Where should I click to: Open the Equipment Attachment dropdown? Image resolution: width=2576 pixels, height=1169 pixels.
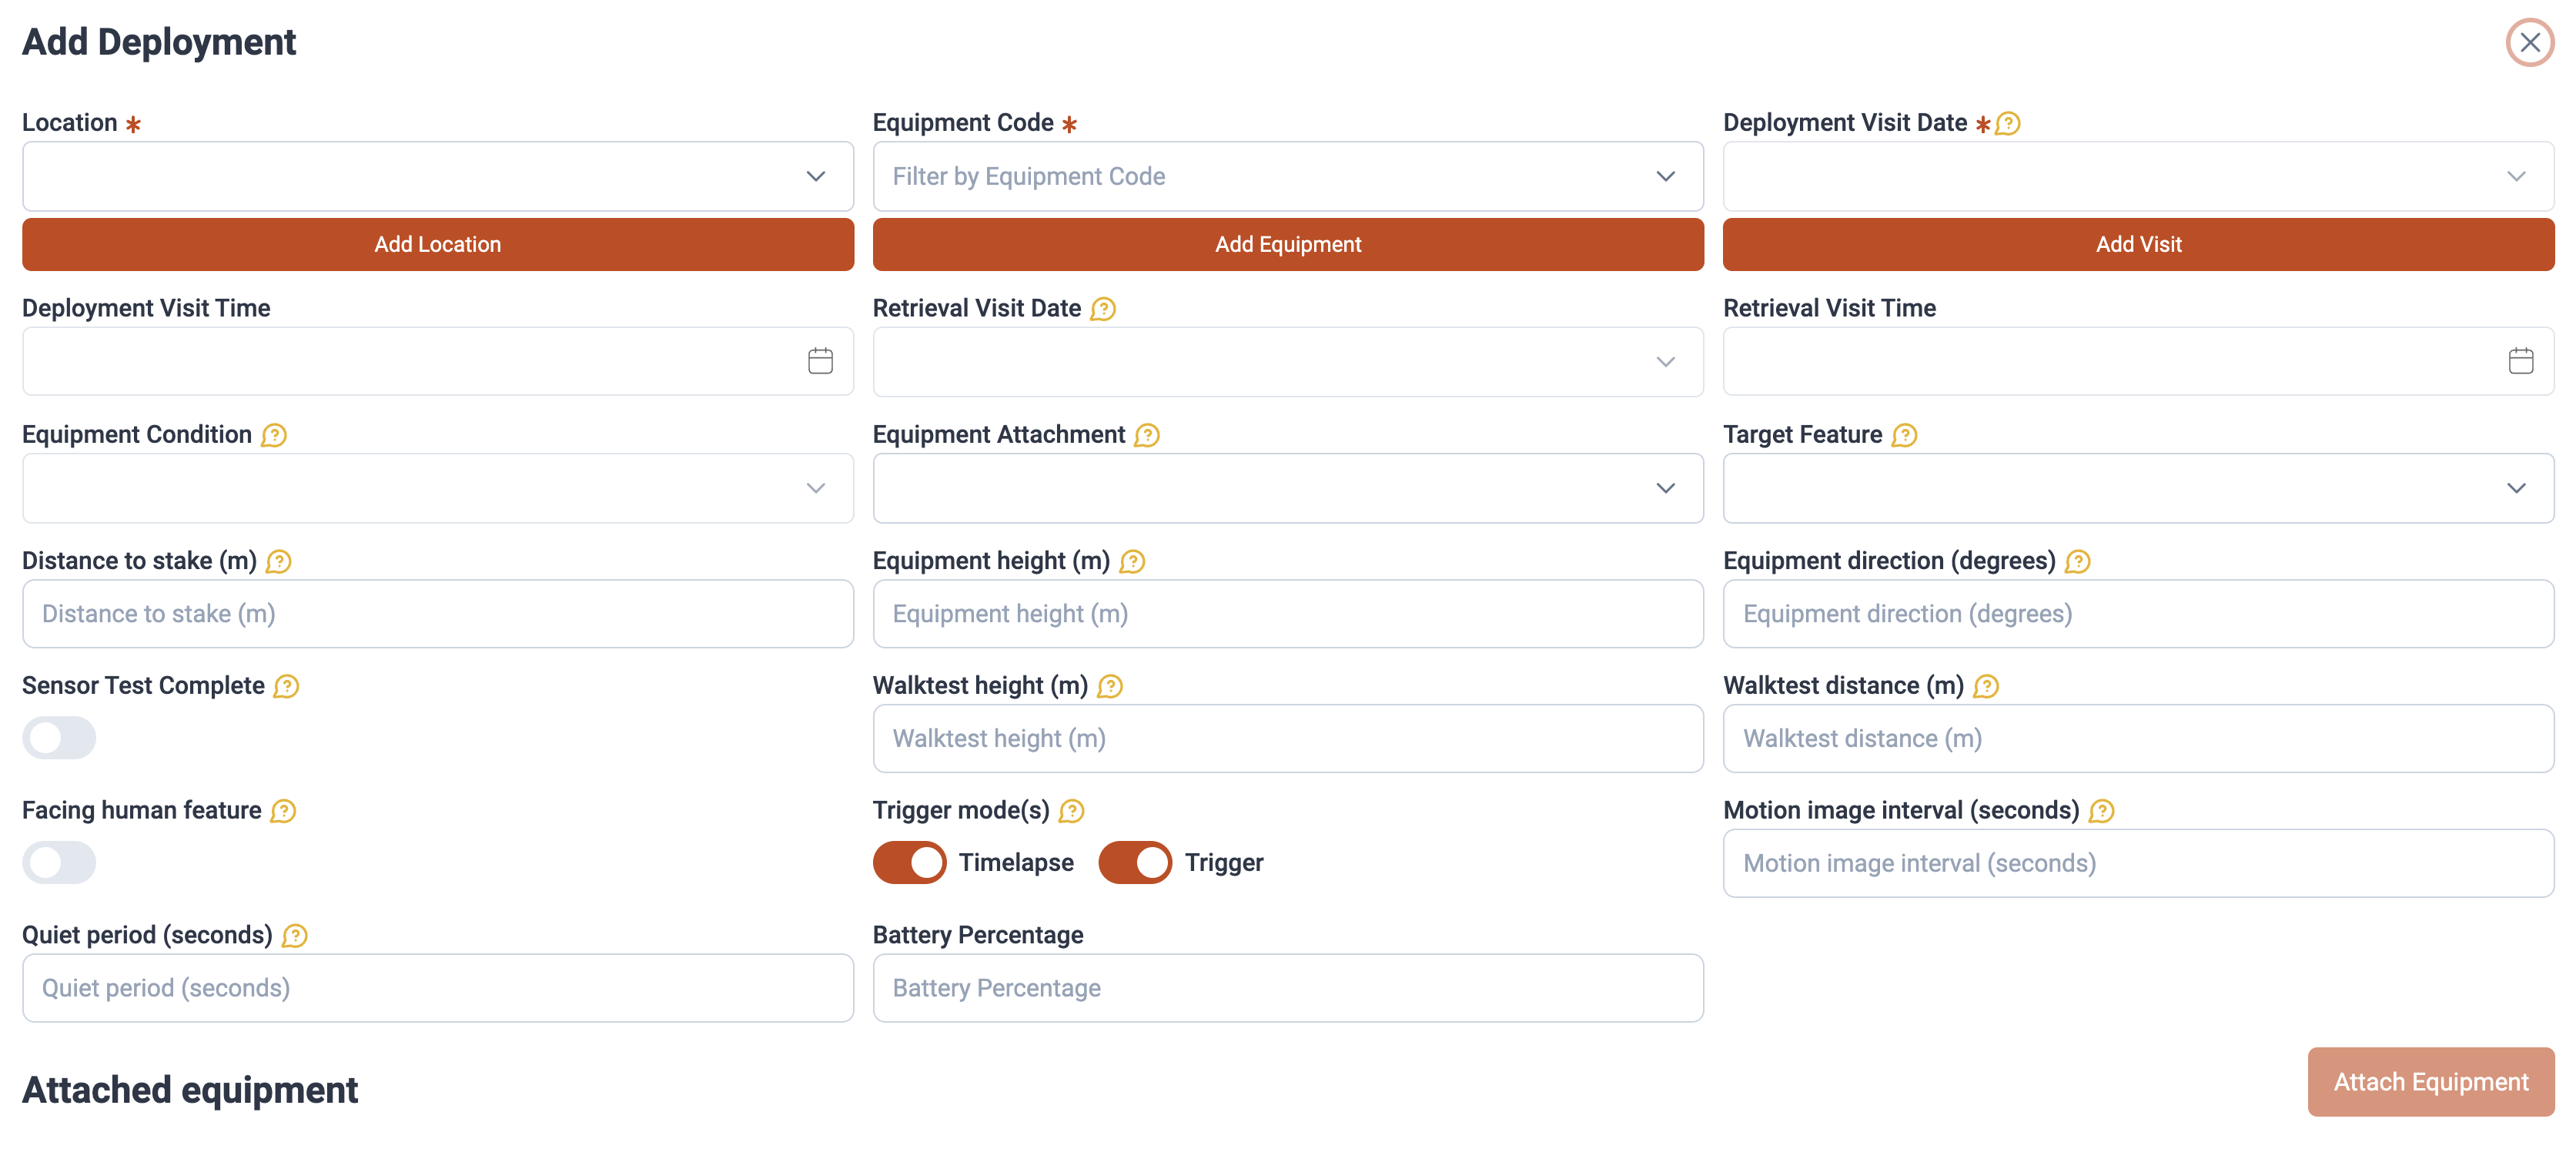(1287, 488)
